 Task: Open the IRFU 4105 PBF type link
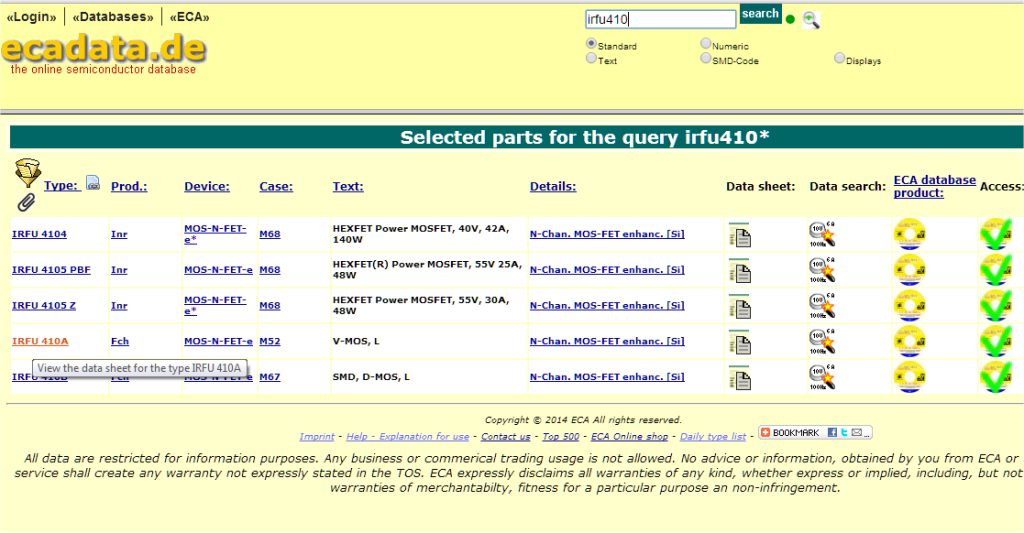[51, 270]
